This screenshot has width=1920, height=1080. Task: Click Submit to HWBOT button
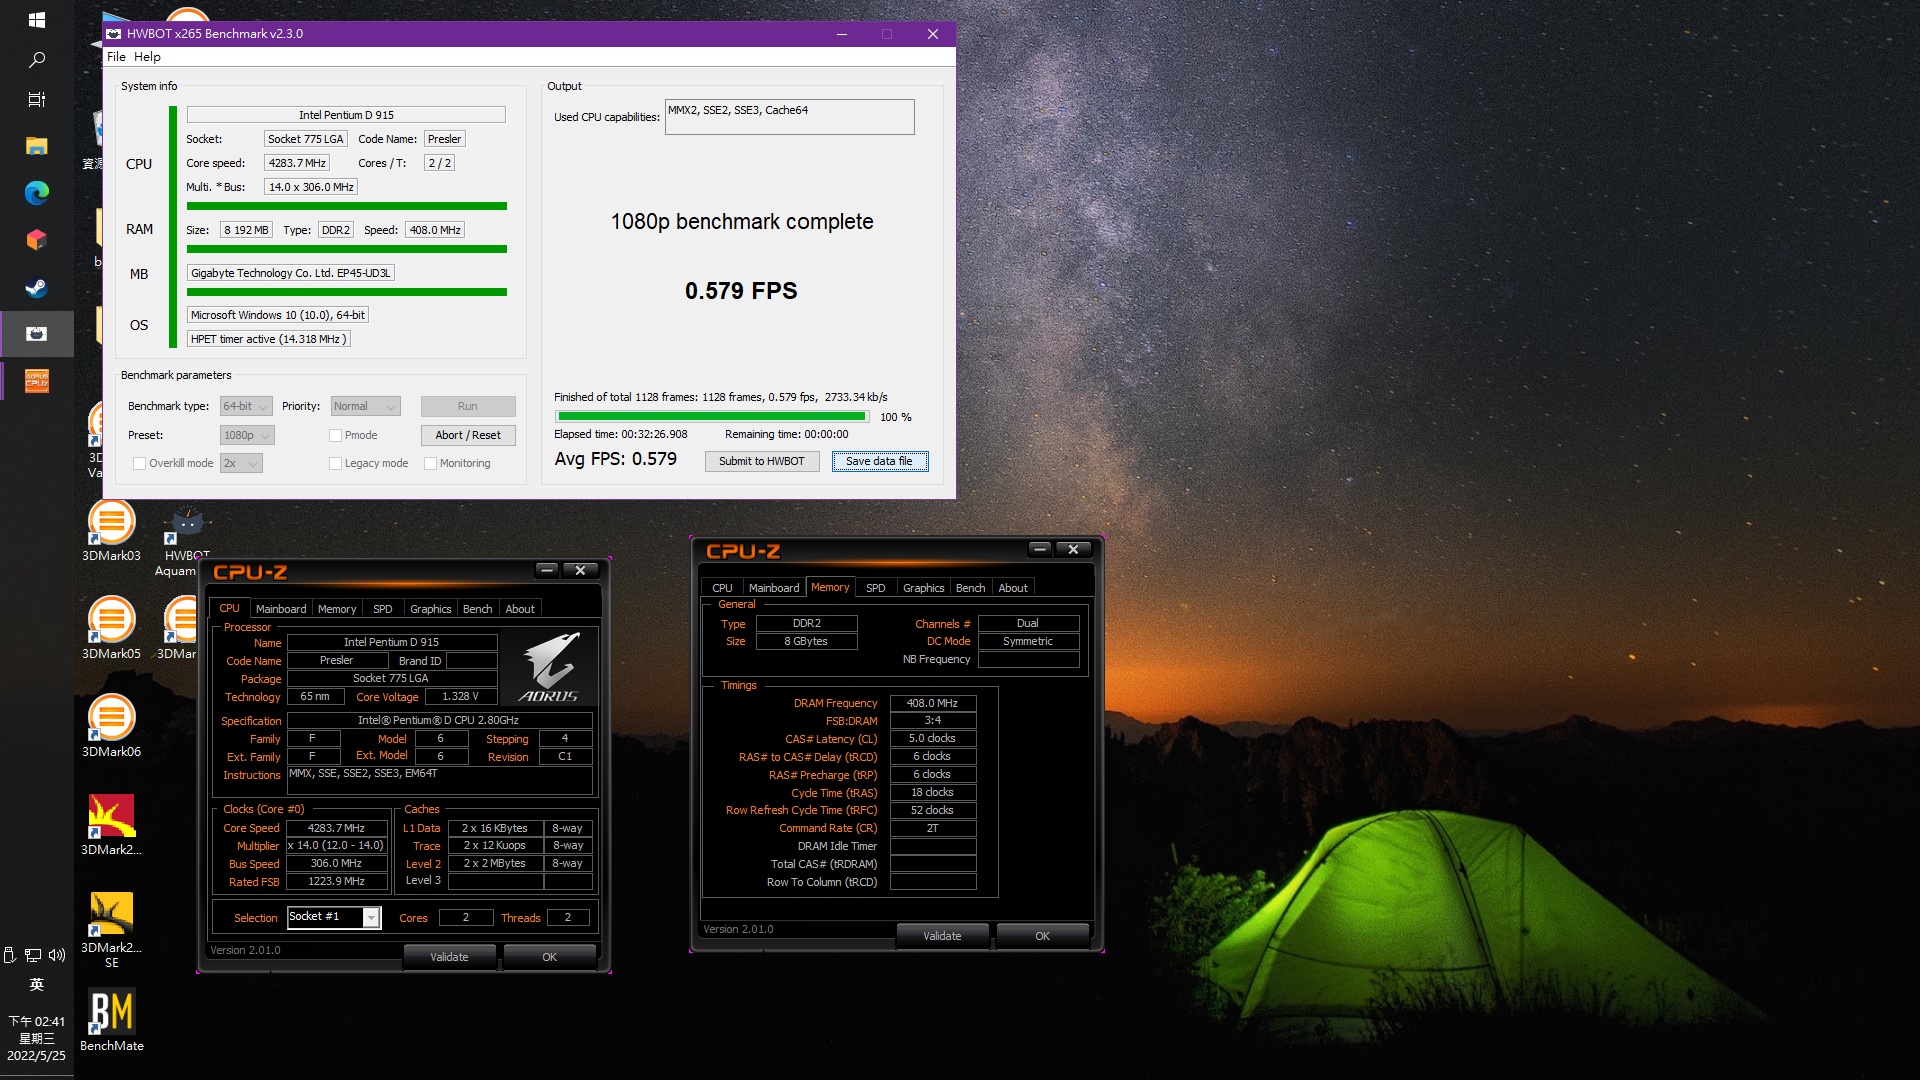(x=762, y=461)
